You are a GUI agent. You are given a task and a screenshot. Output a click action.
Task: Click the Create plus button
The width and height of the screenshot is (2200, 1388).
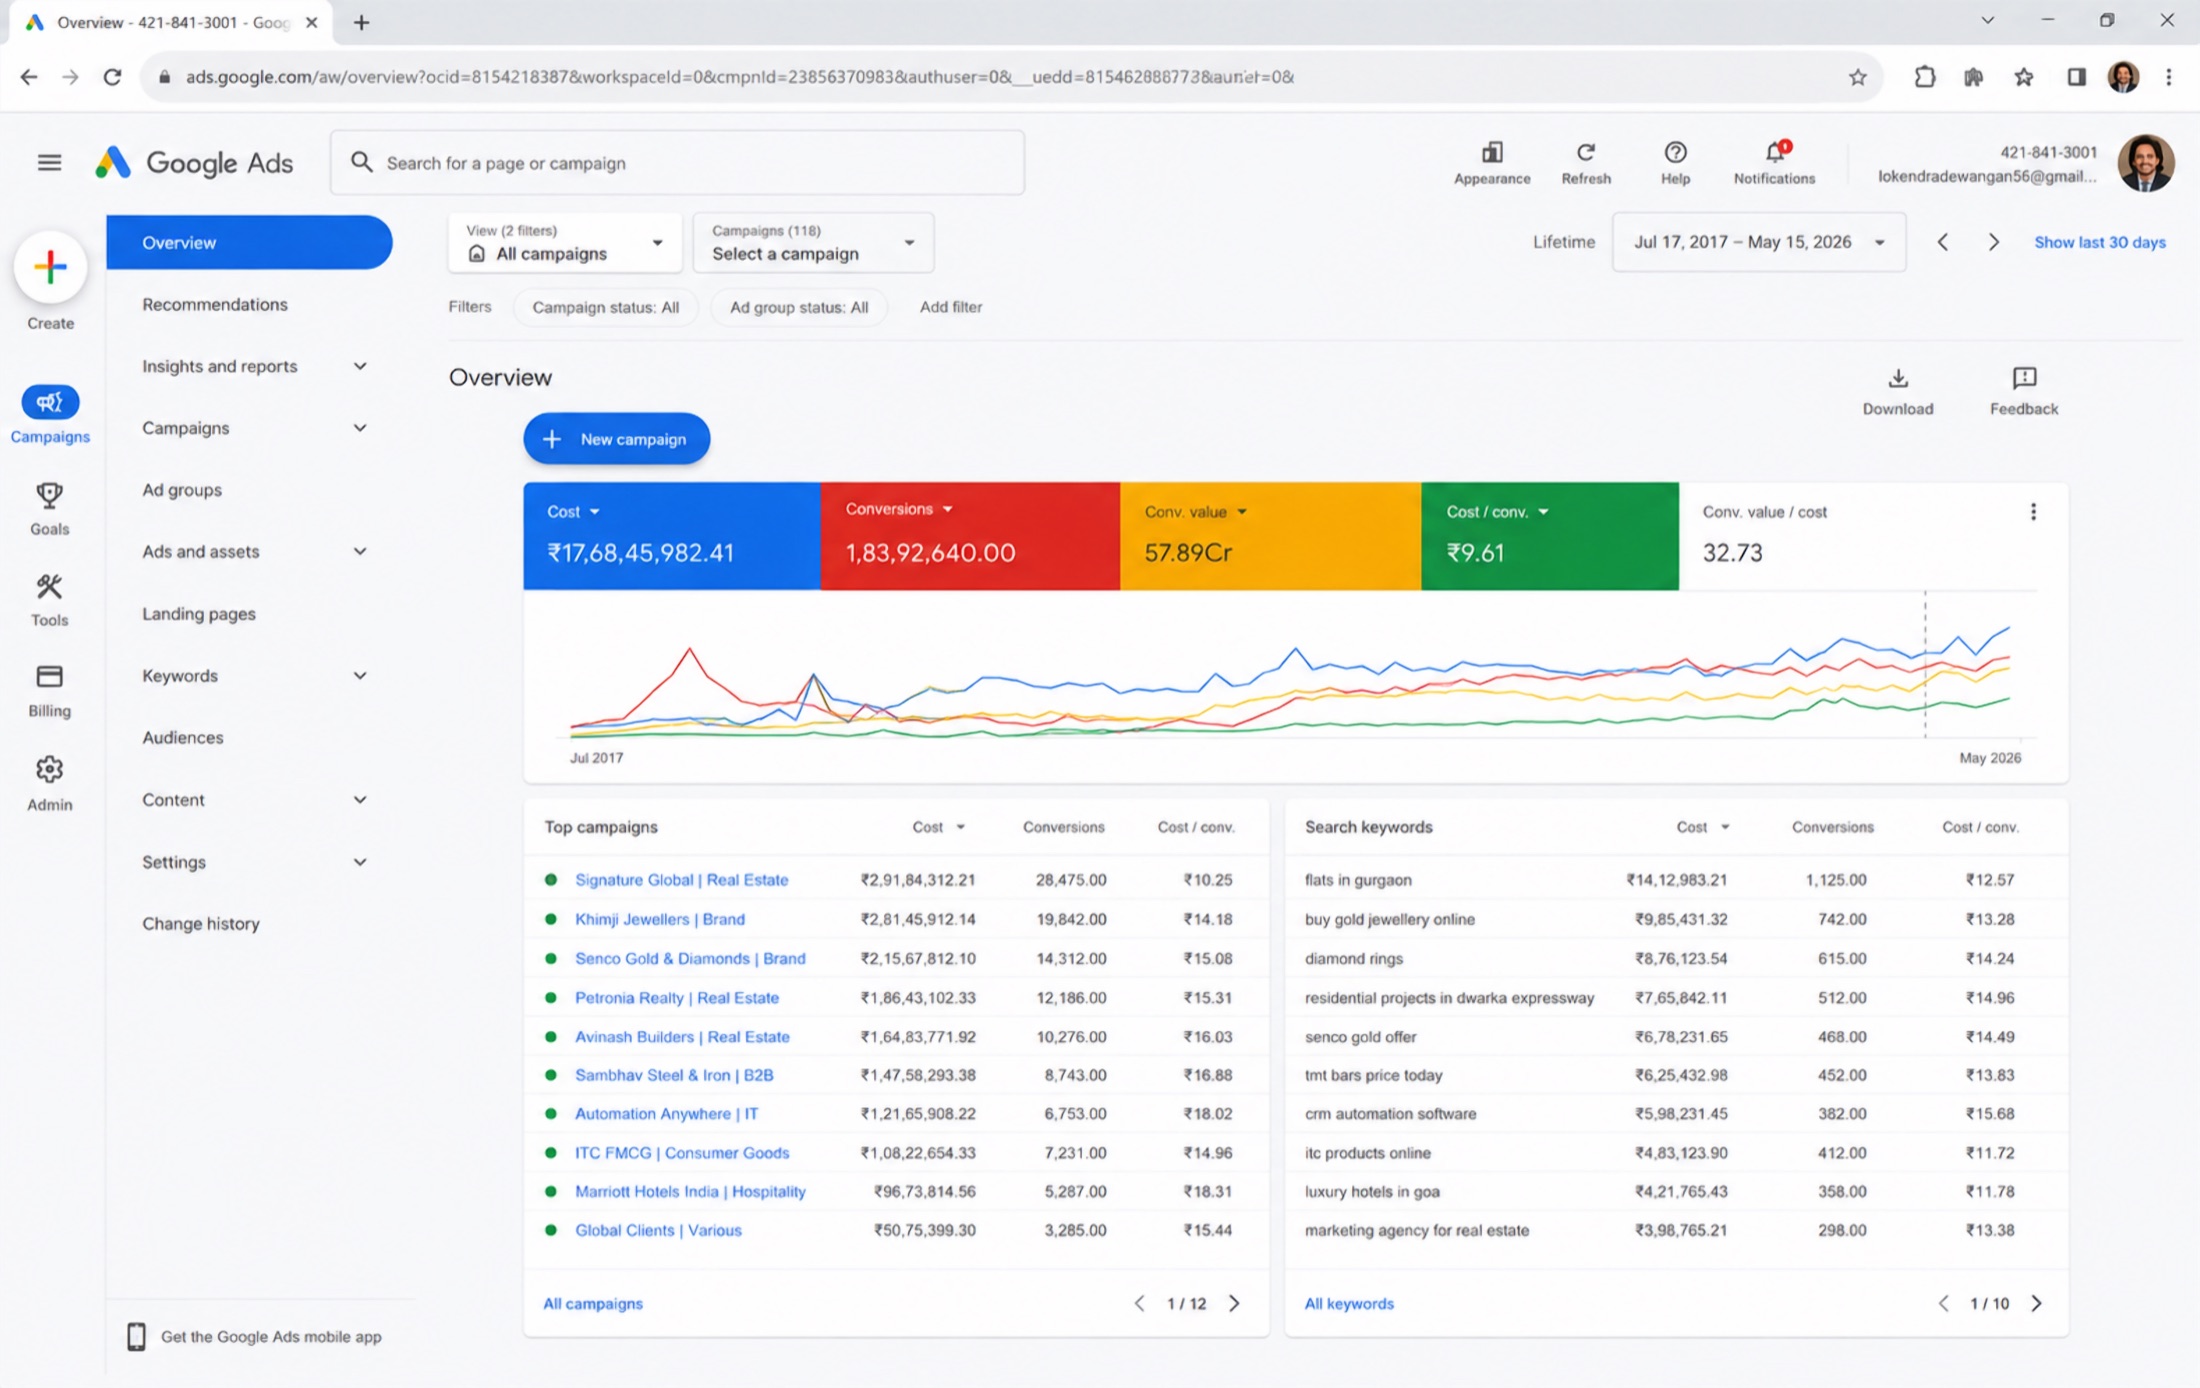pyautogui.click(x=50, y=267)
